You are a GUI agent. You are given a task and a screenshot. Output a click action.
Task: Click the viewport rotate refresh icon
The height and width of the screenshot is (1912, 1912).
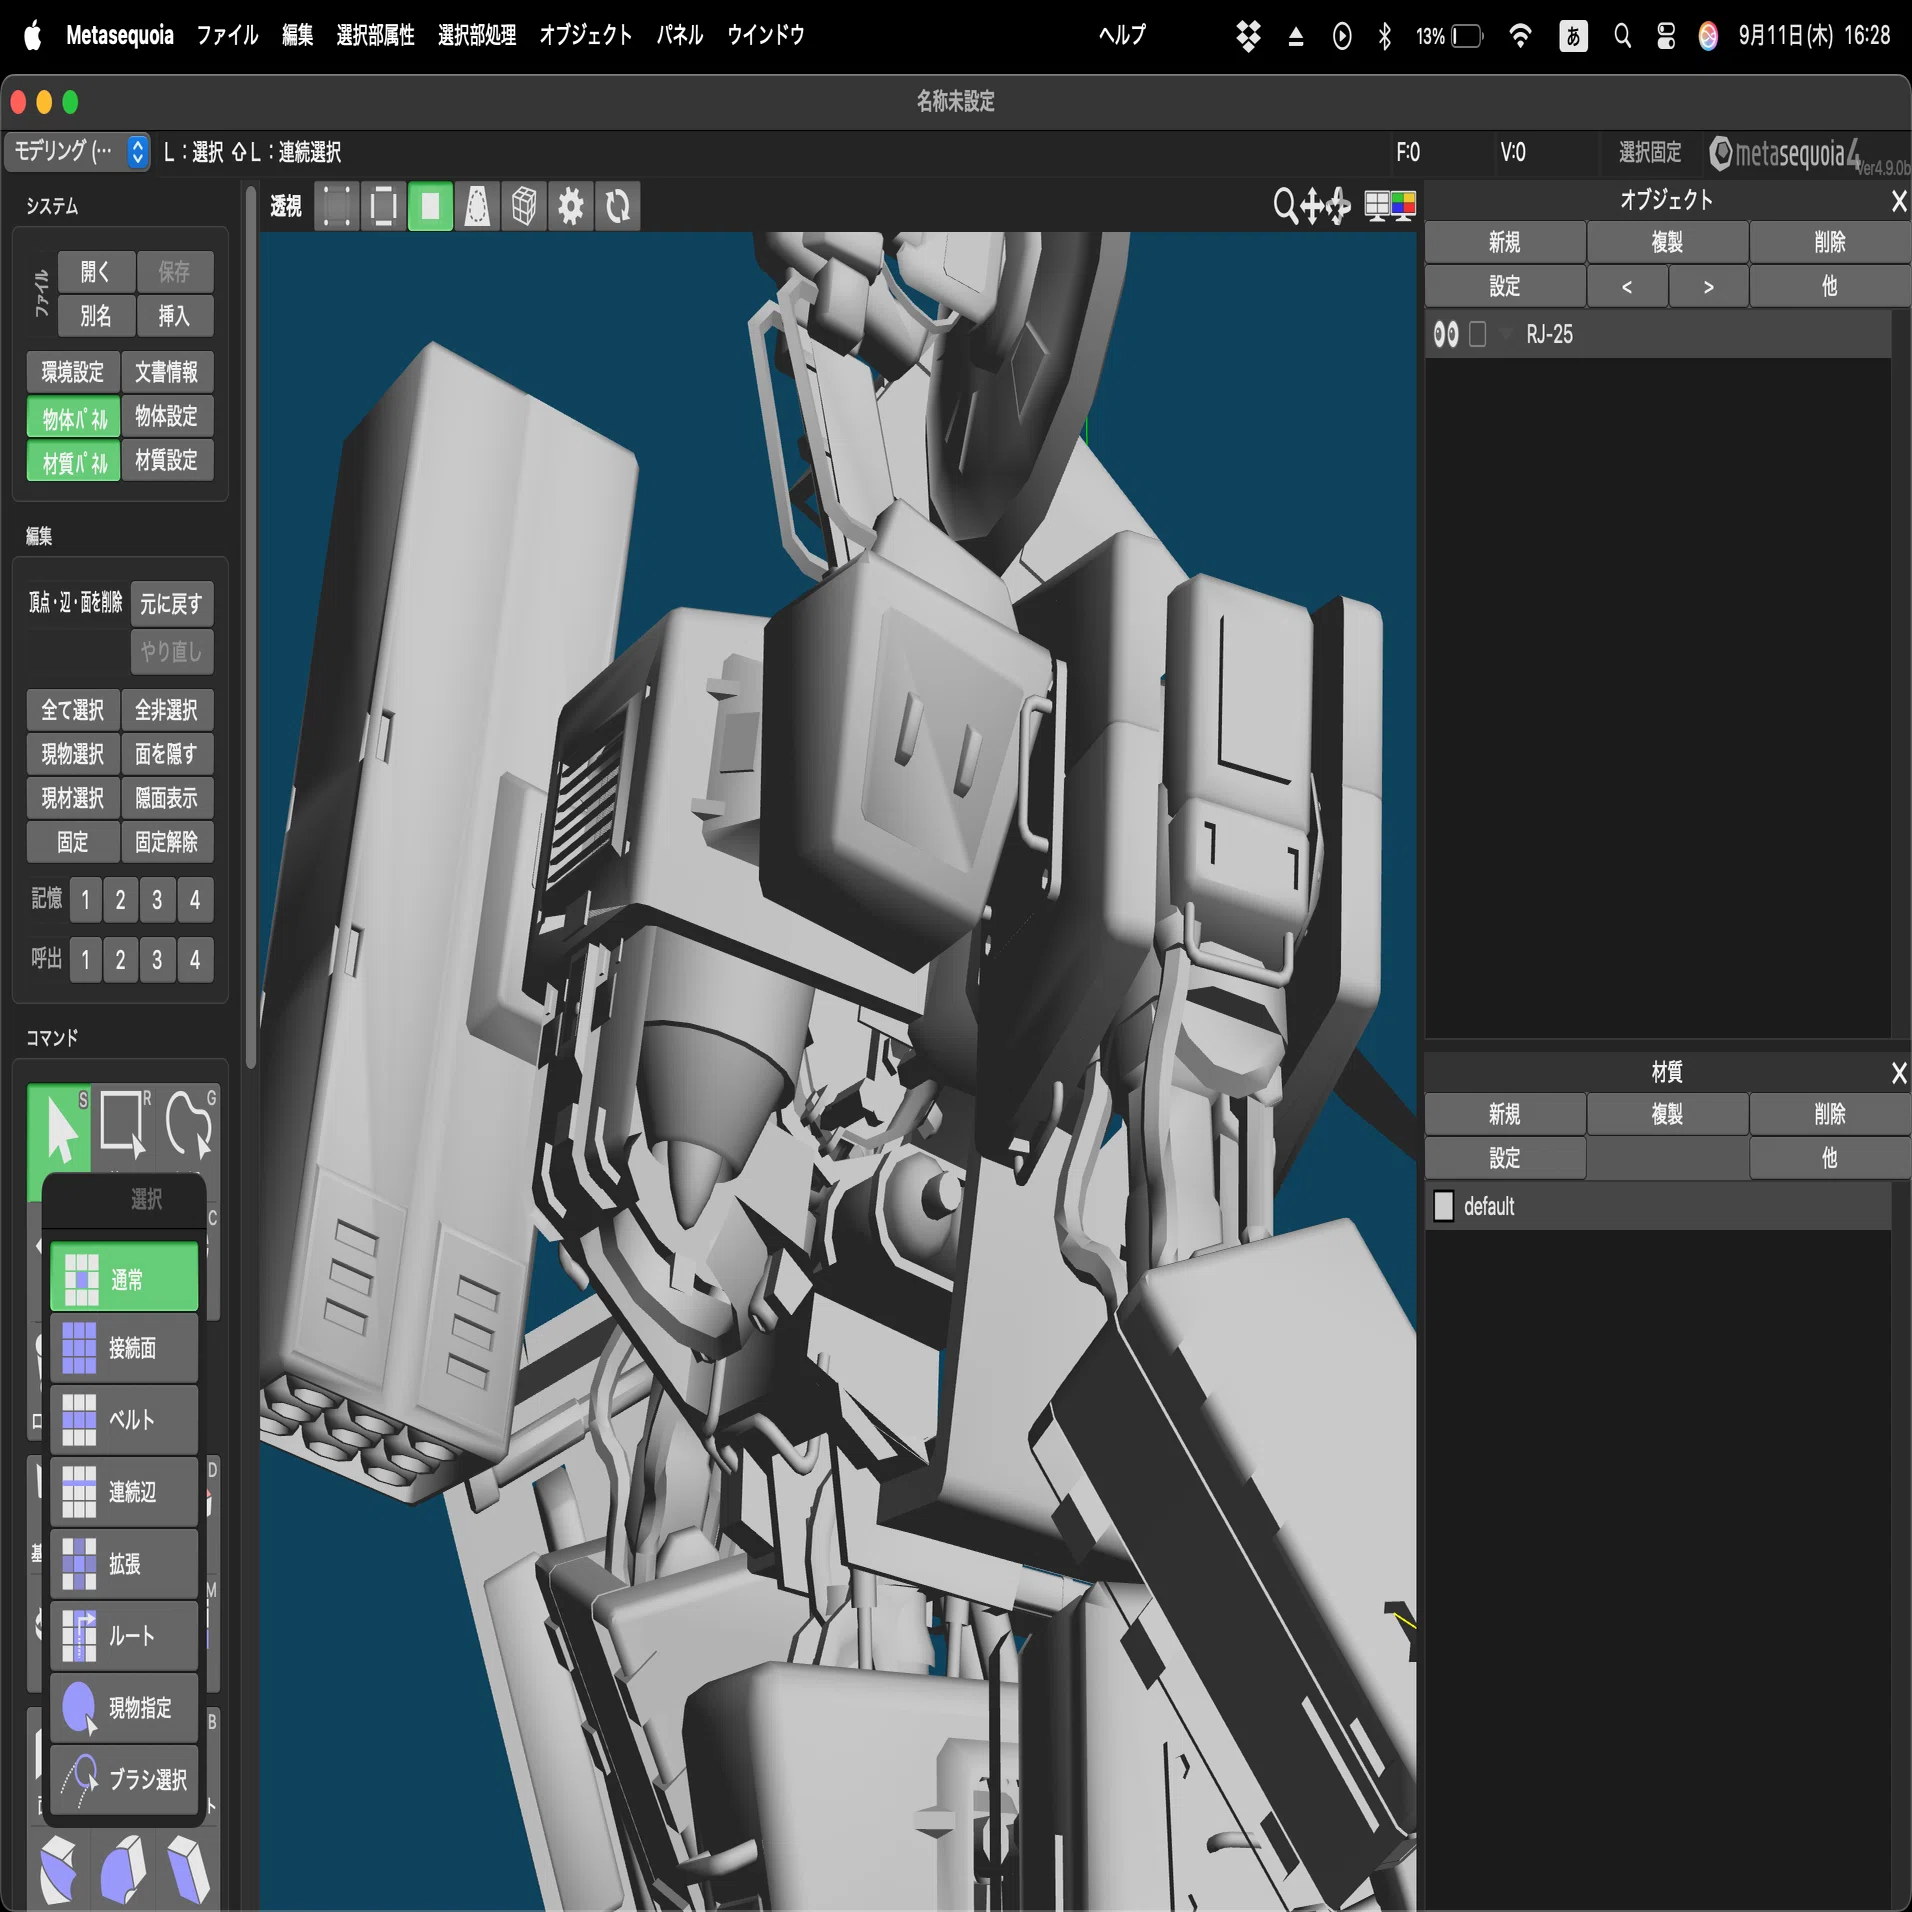(x=618, y=207)
